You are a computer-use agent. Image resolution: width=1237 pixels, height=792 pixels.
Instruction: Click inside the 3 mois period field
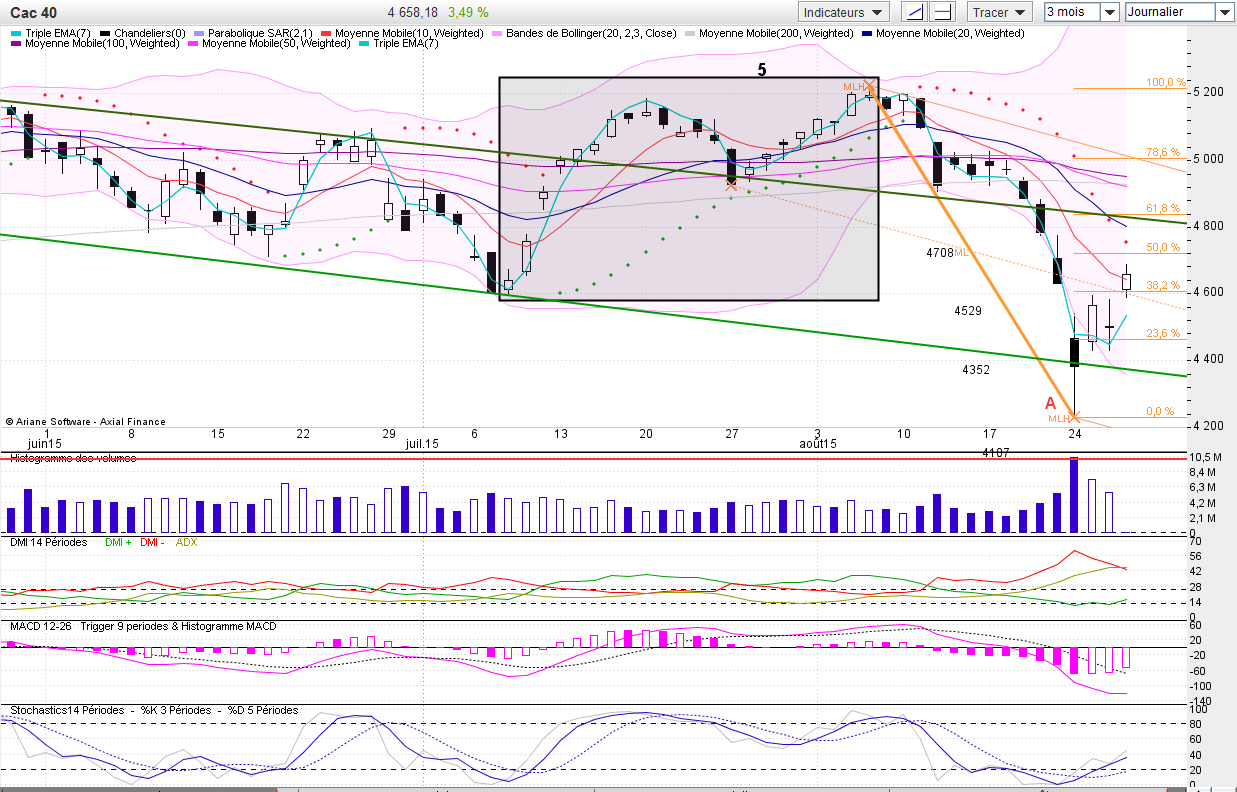pyautogui.click(x=1071, y=12)
